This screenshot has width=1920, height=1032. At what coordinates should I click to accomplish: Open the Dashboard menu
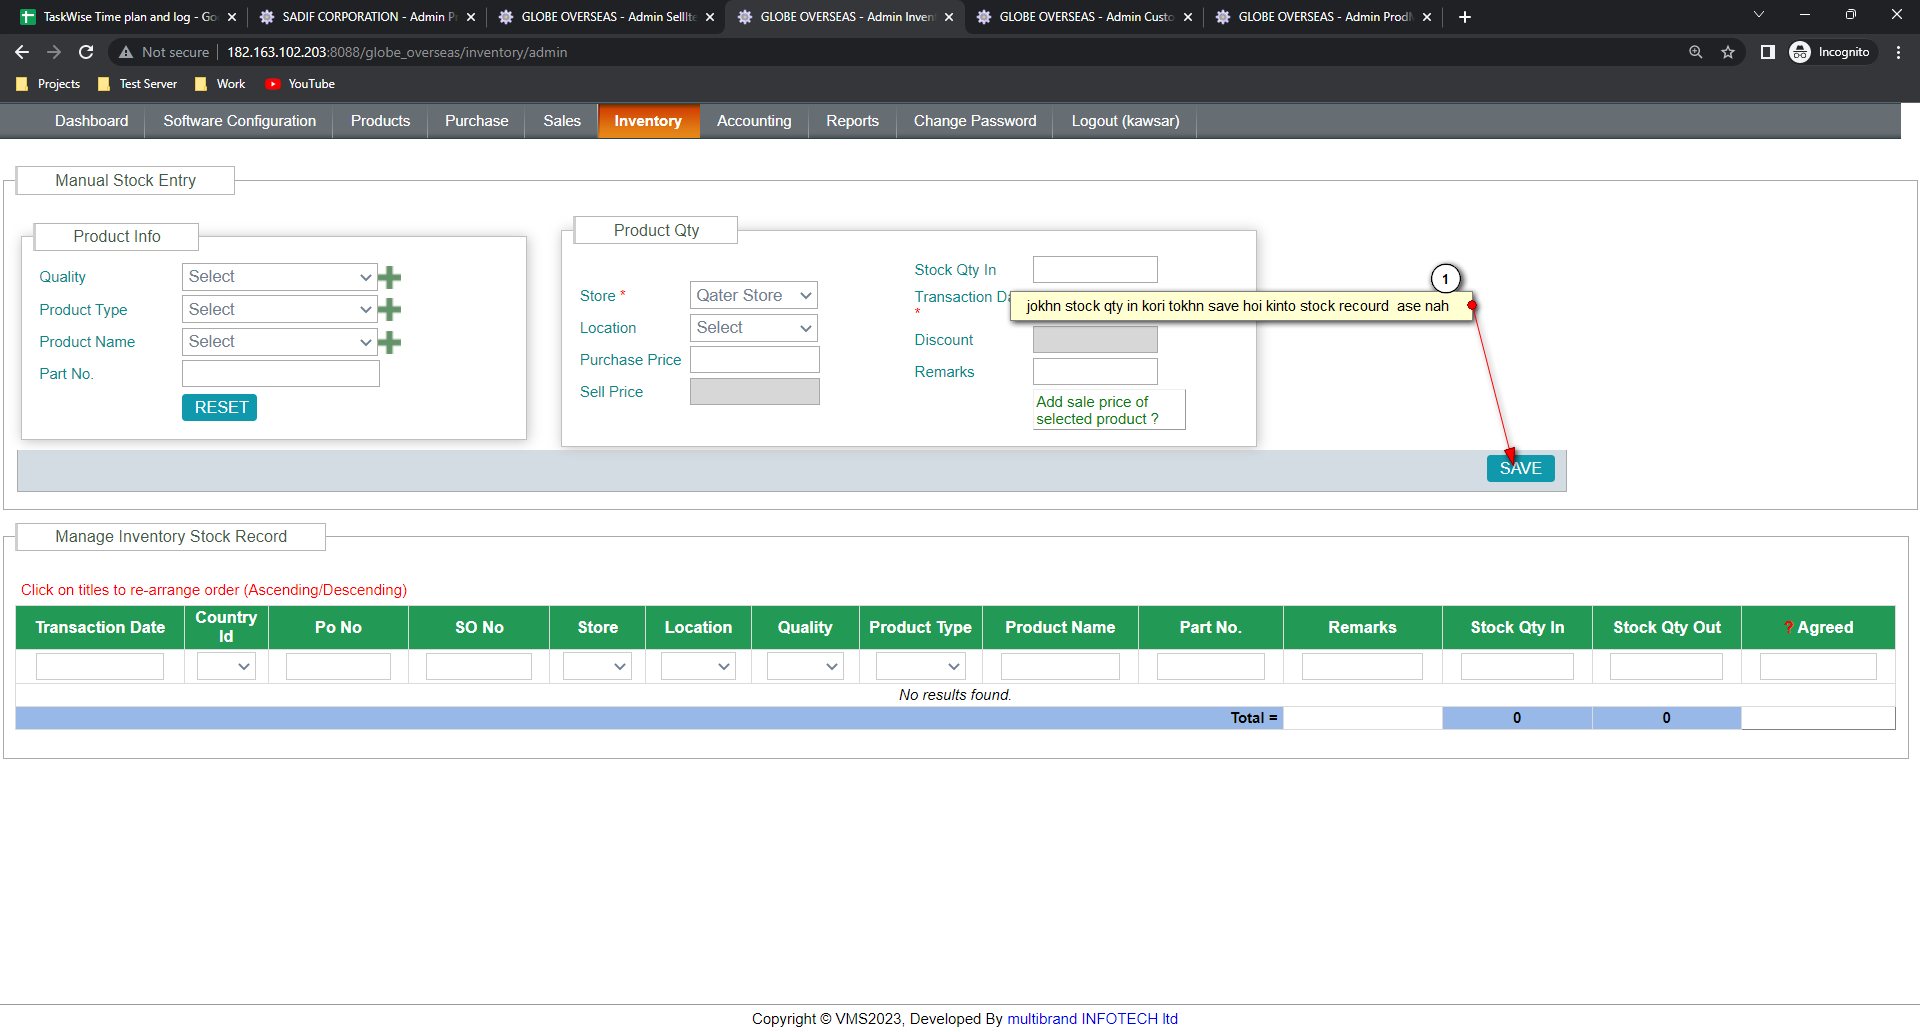(92, 121)
